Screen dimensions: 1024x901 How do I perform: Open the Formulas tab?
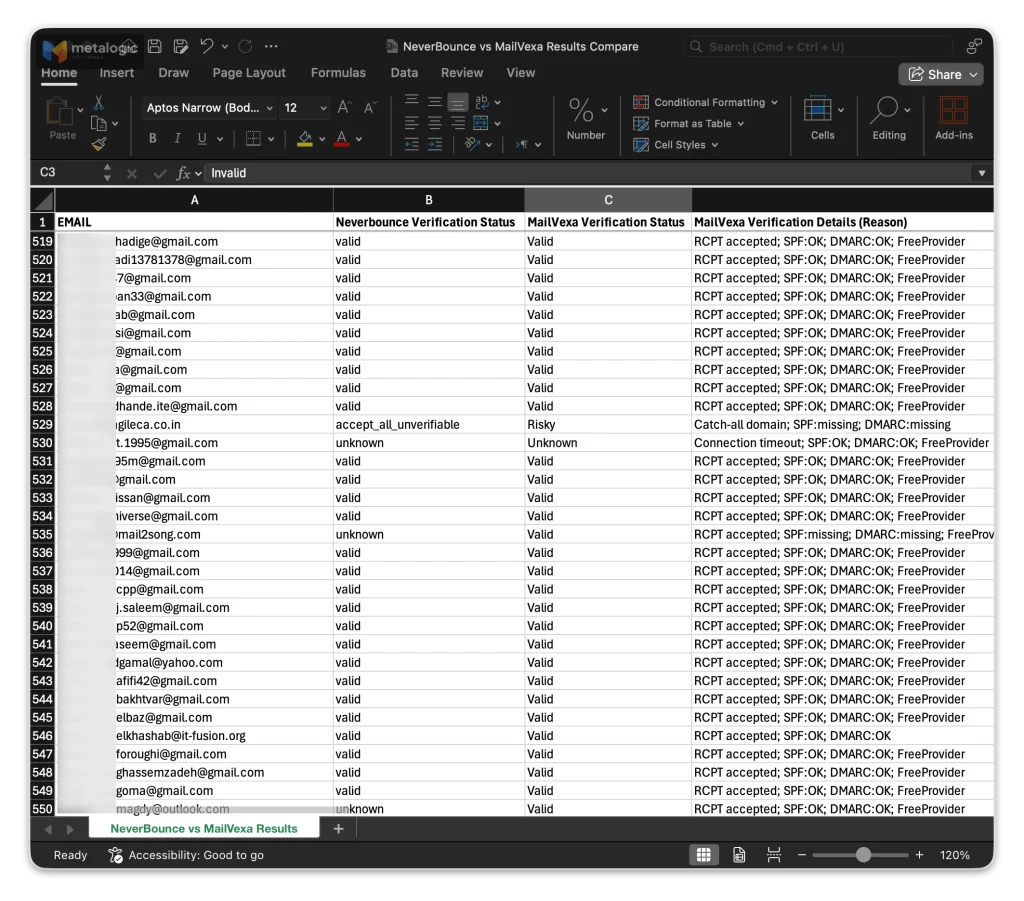(x=338, y=73)
